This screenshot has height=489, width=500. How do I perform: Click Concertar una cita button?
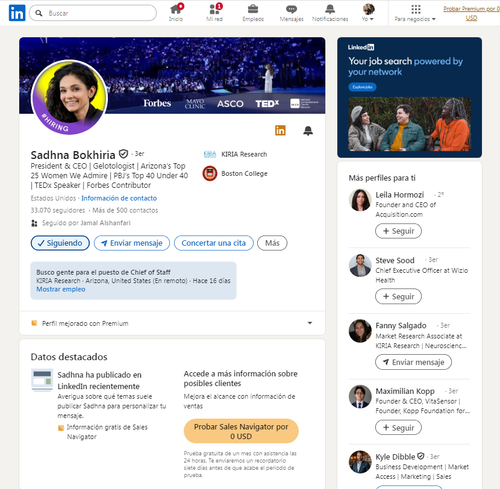click(x=214, y=243)
